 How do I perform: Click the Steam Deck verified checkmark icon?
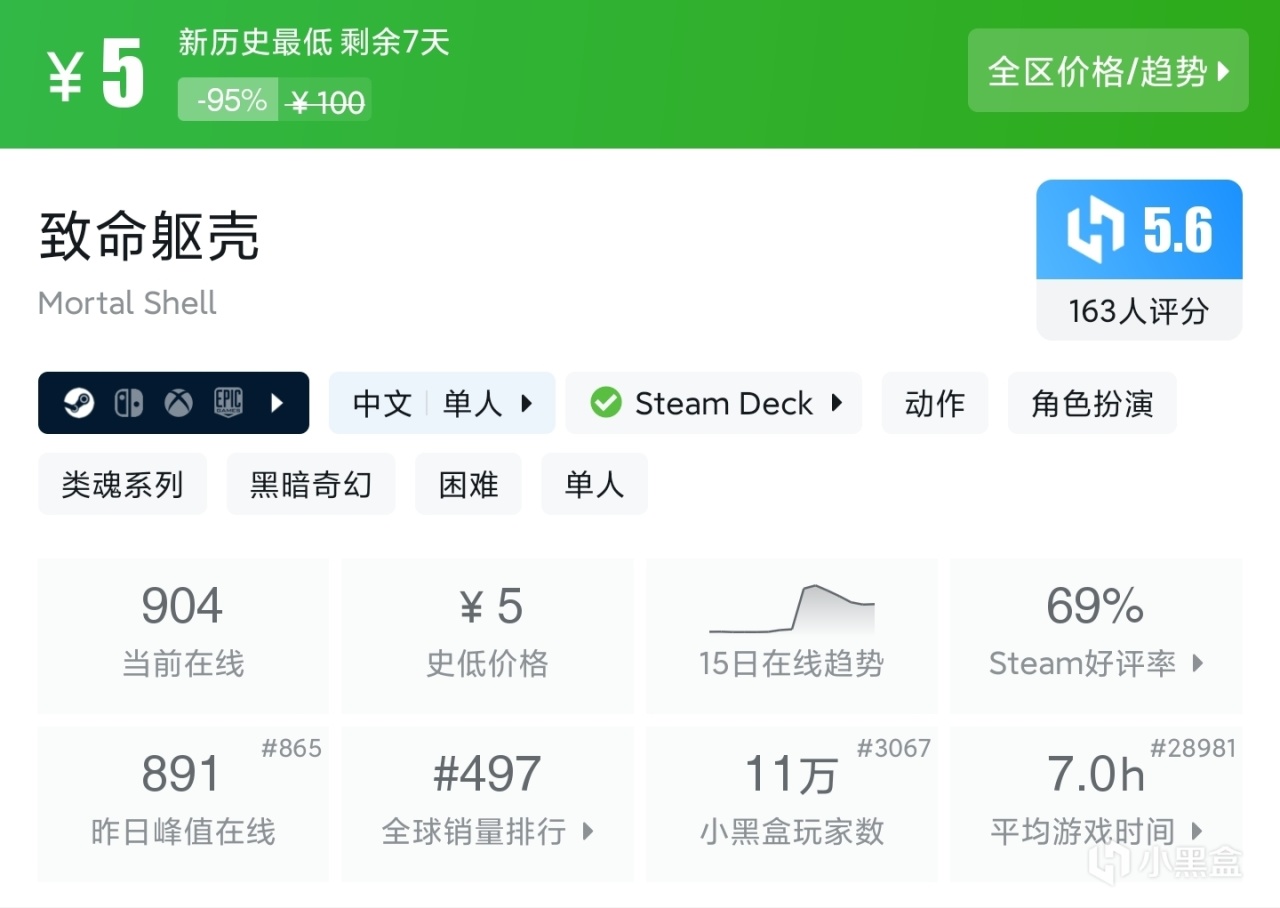[605, 403]
